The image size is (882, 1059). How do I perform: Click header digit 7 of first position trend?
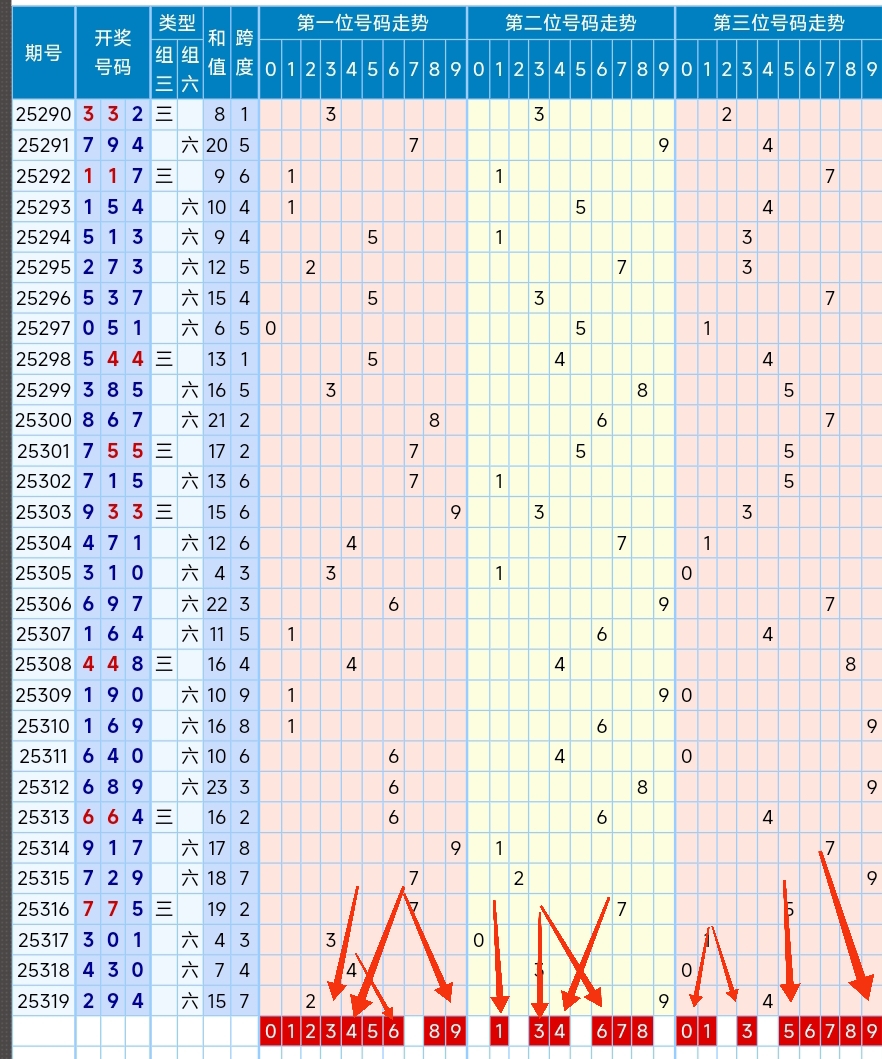[x=413, y=69]
